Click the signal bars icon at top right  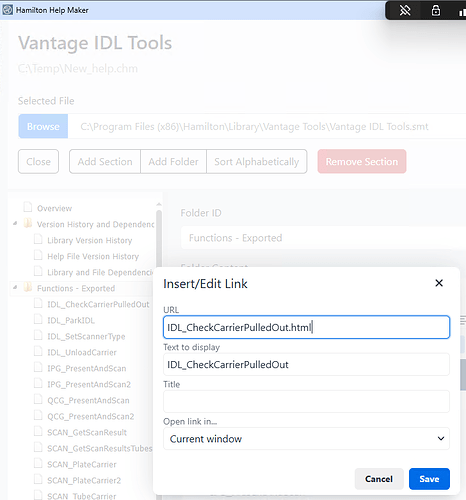tap(462, 12)
